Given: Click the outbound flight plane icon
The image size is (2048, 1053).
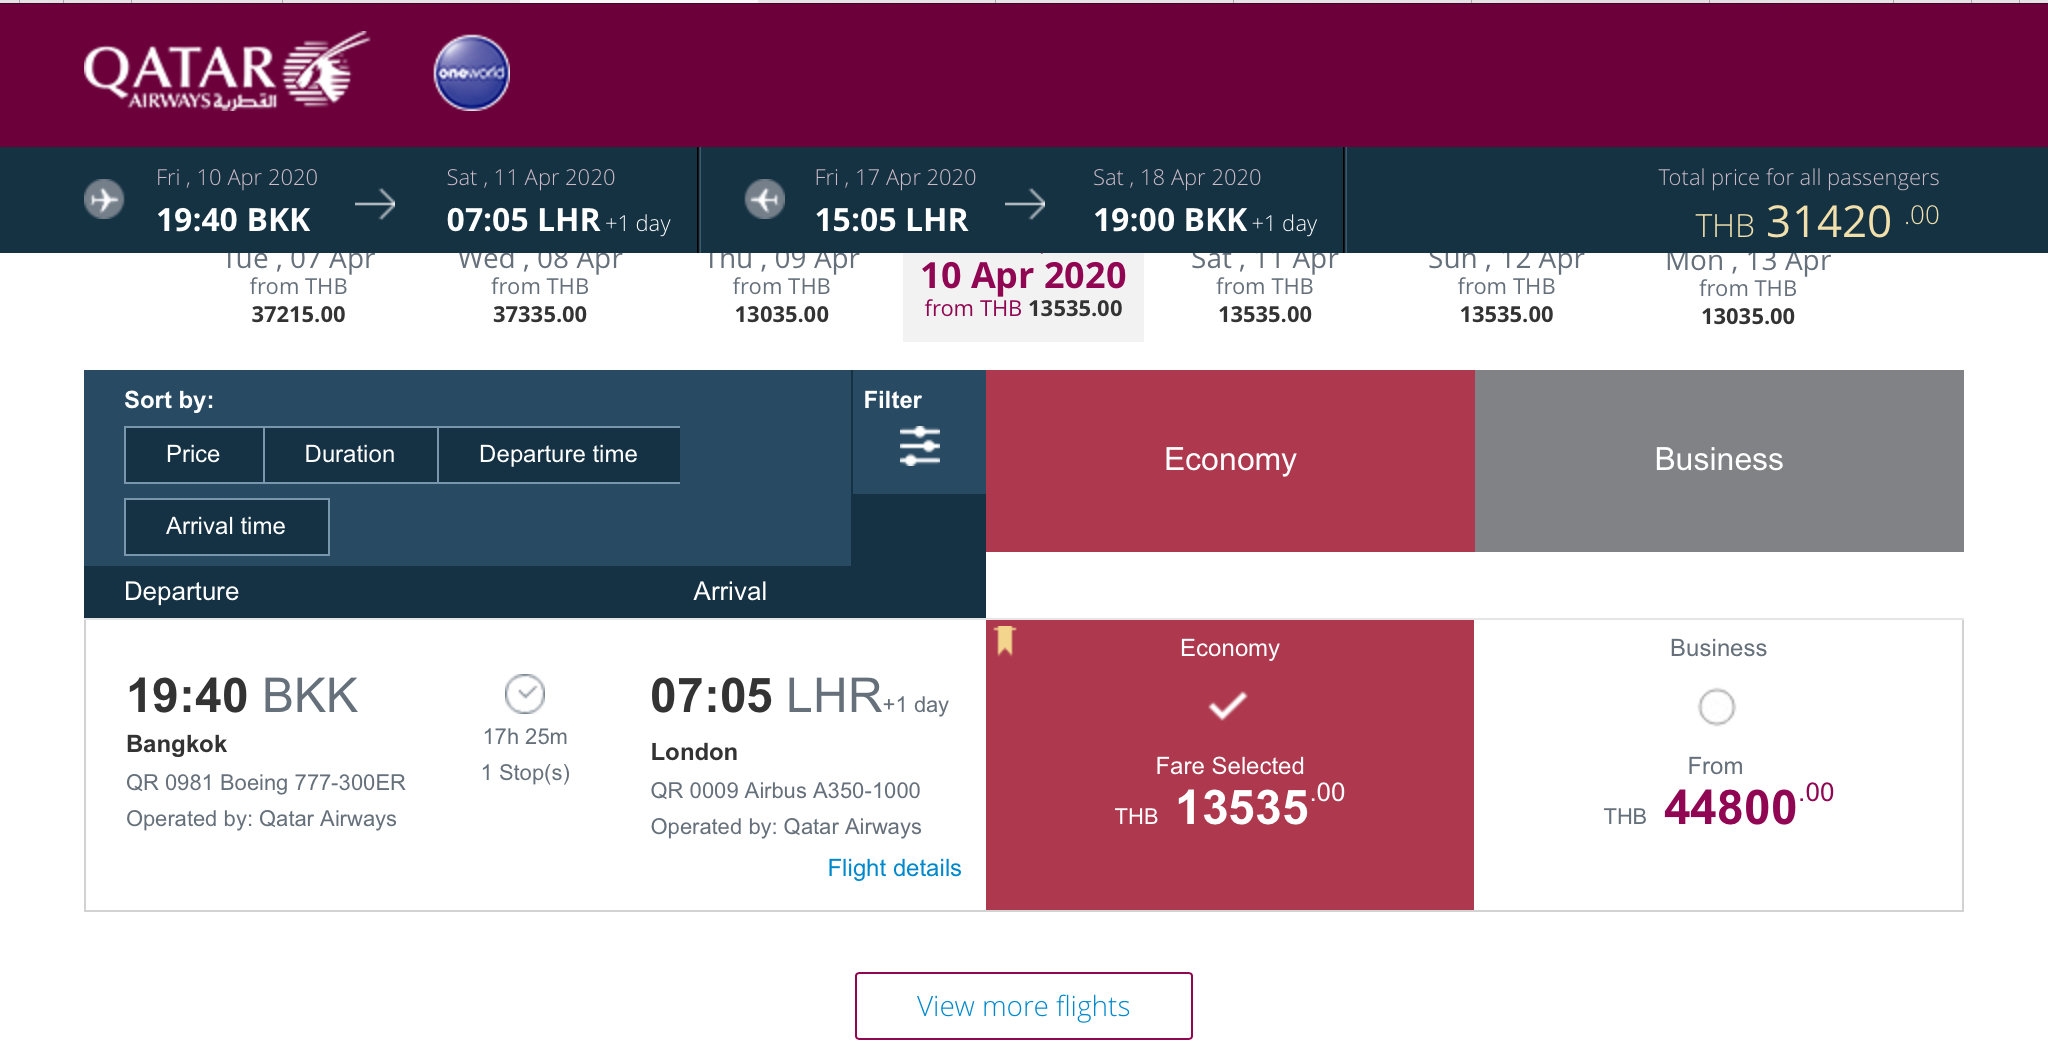Looking at the screenshot, I should coord(104,199).
